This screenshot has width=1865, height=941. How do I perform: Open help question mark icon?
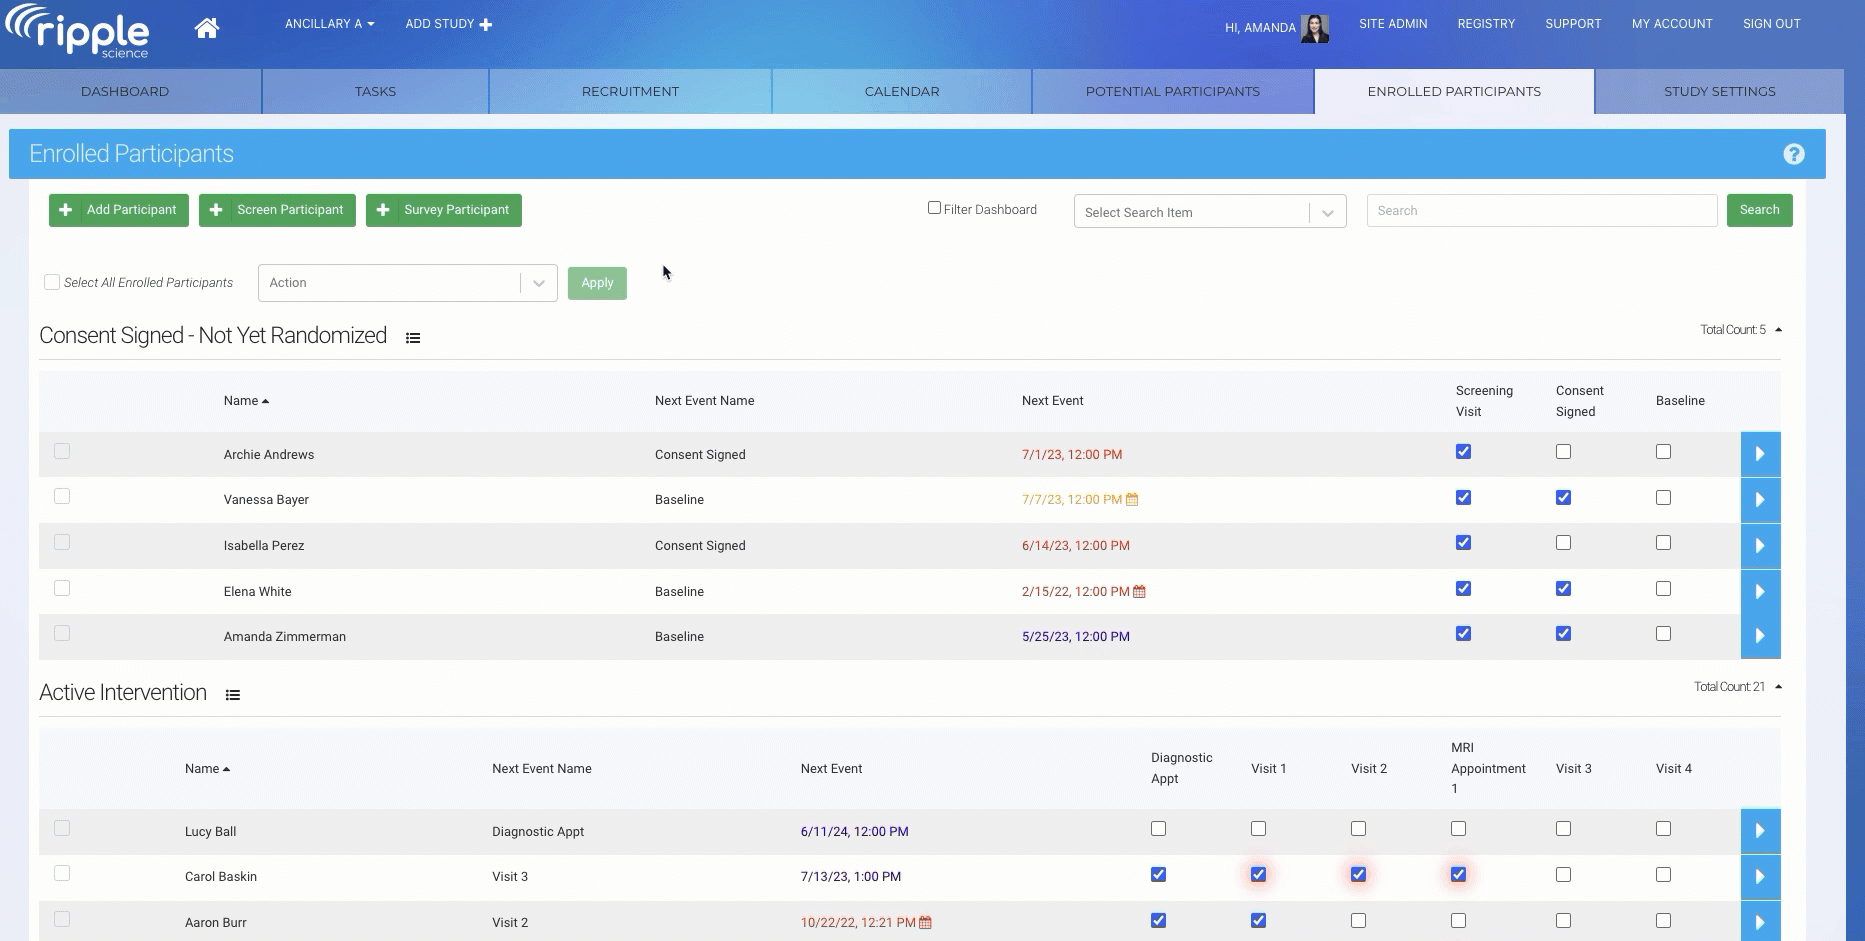click(1794, 154)
